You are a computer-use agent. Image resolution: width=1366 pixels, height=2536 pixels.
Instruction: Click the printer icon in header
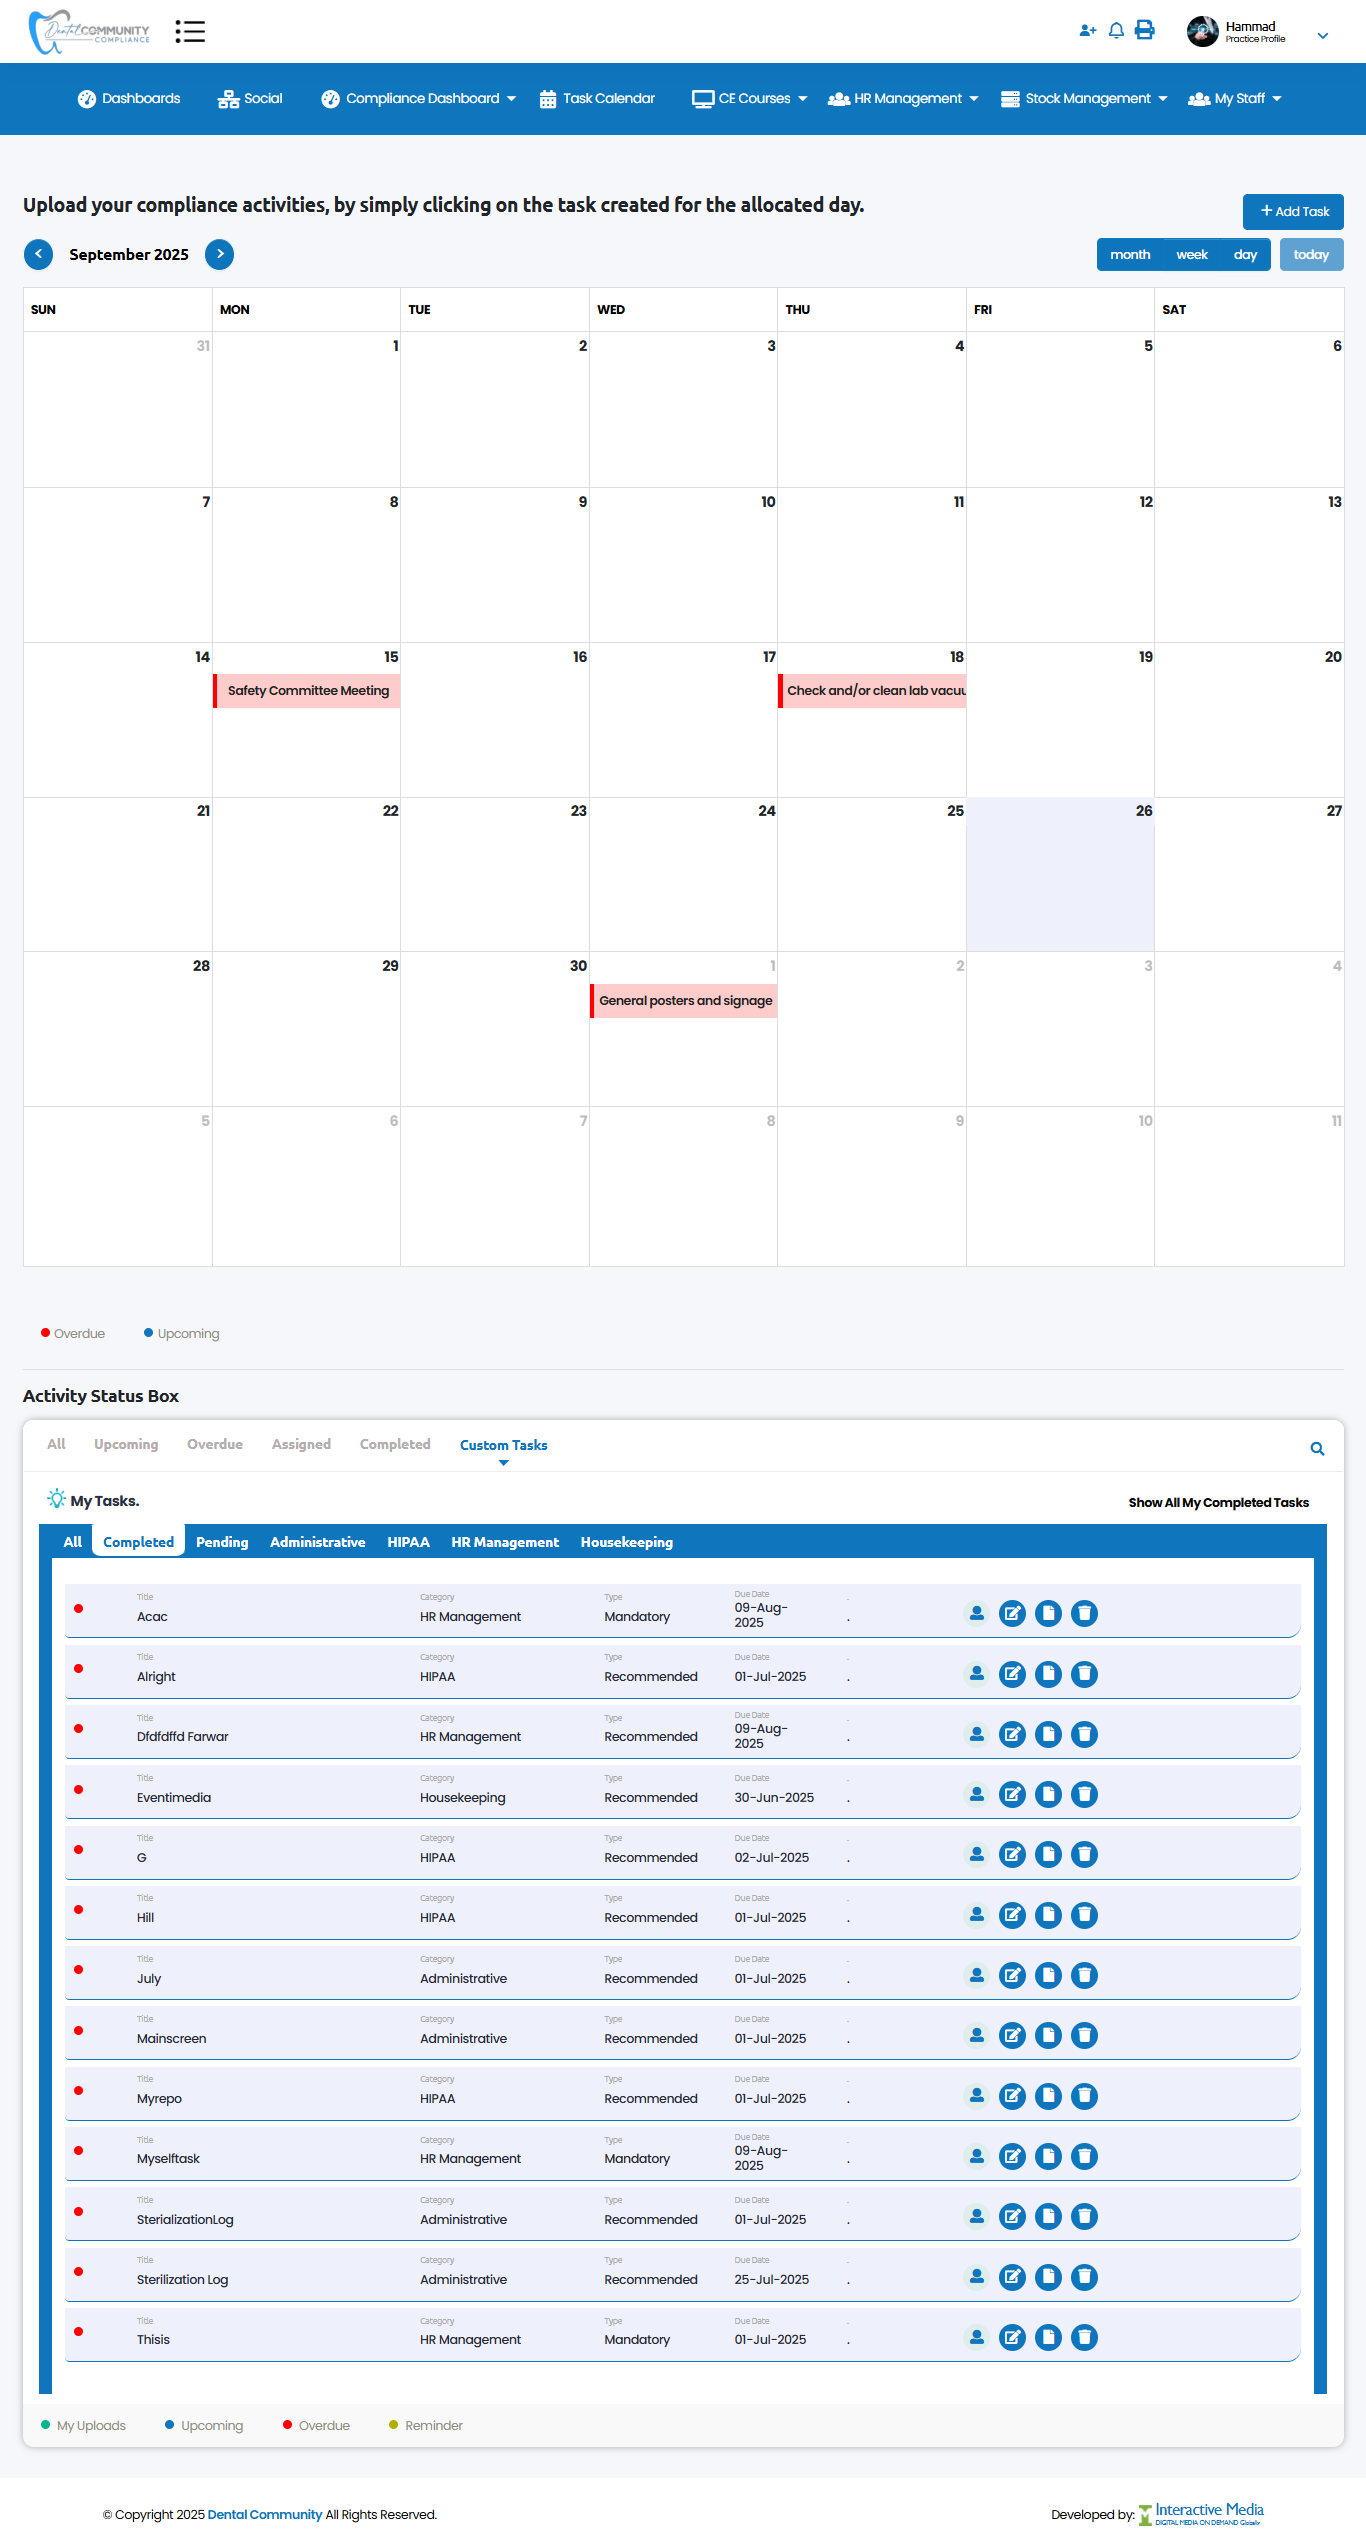pyautogui.click(x=1145, y=31)
